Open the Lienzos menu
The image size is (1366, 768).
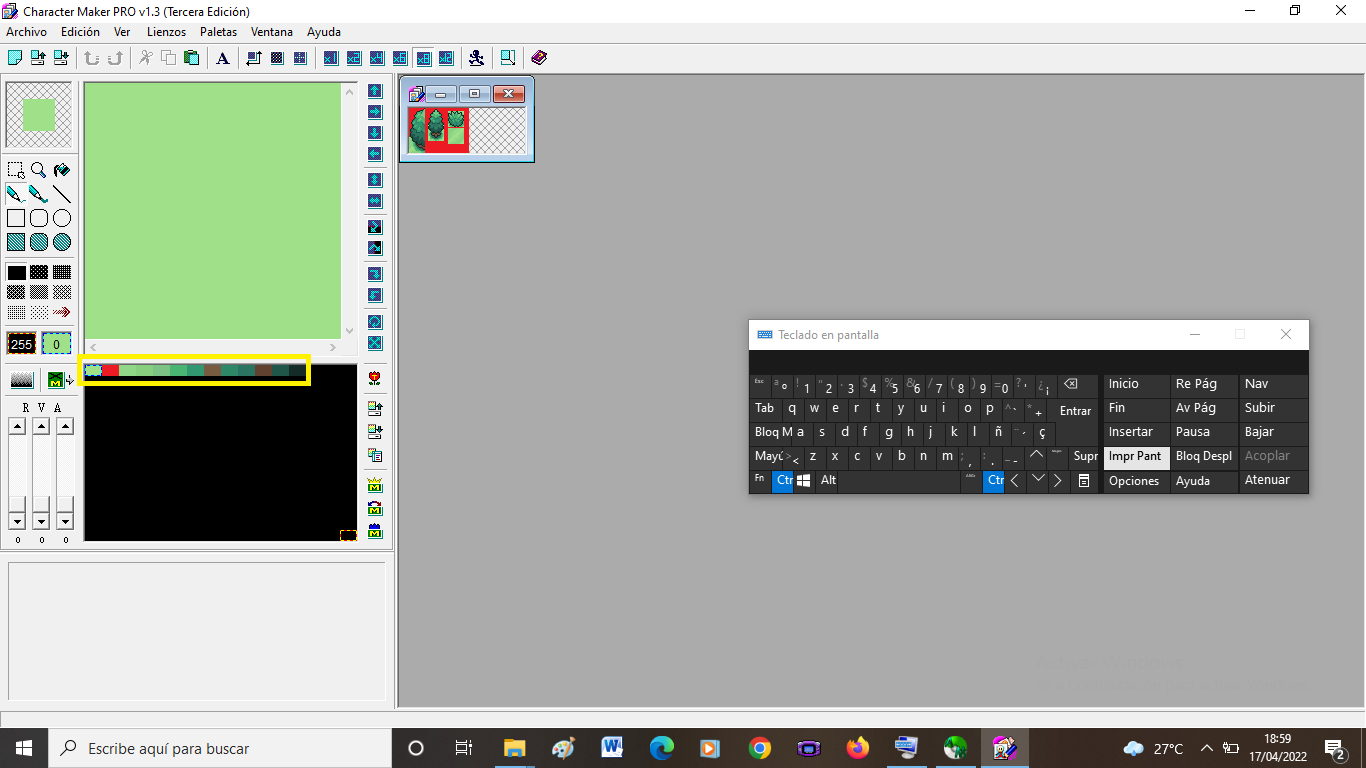pos(166,32)
